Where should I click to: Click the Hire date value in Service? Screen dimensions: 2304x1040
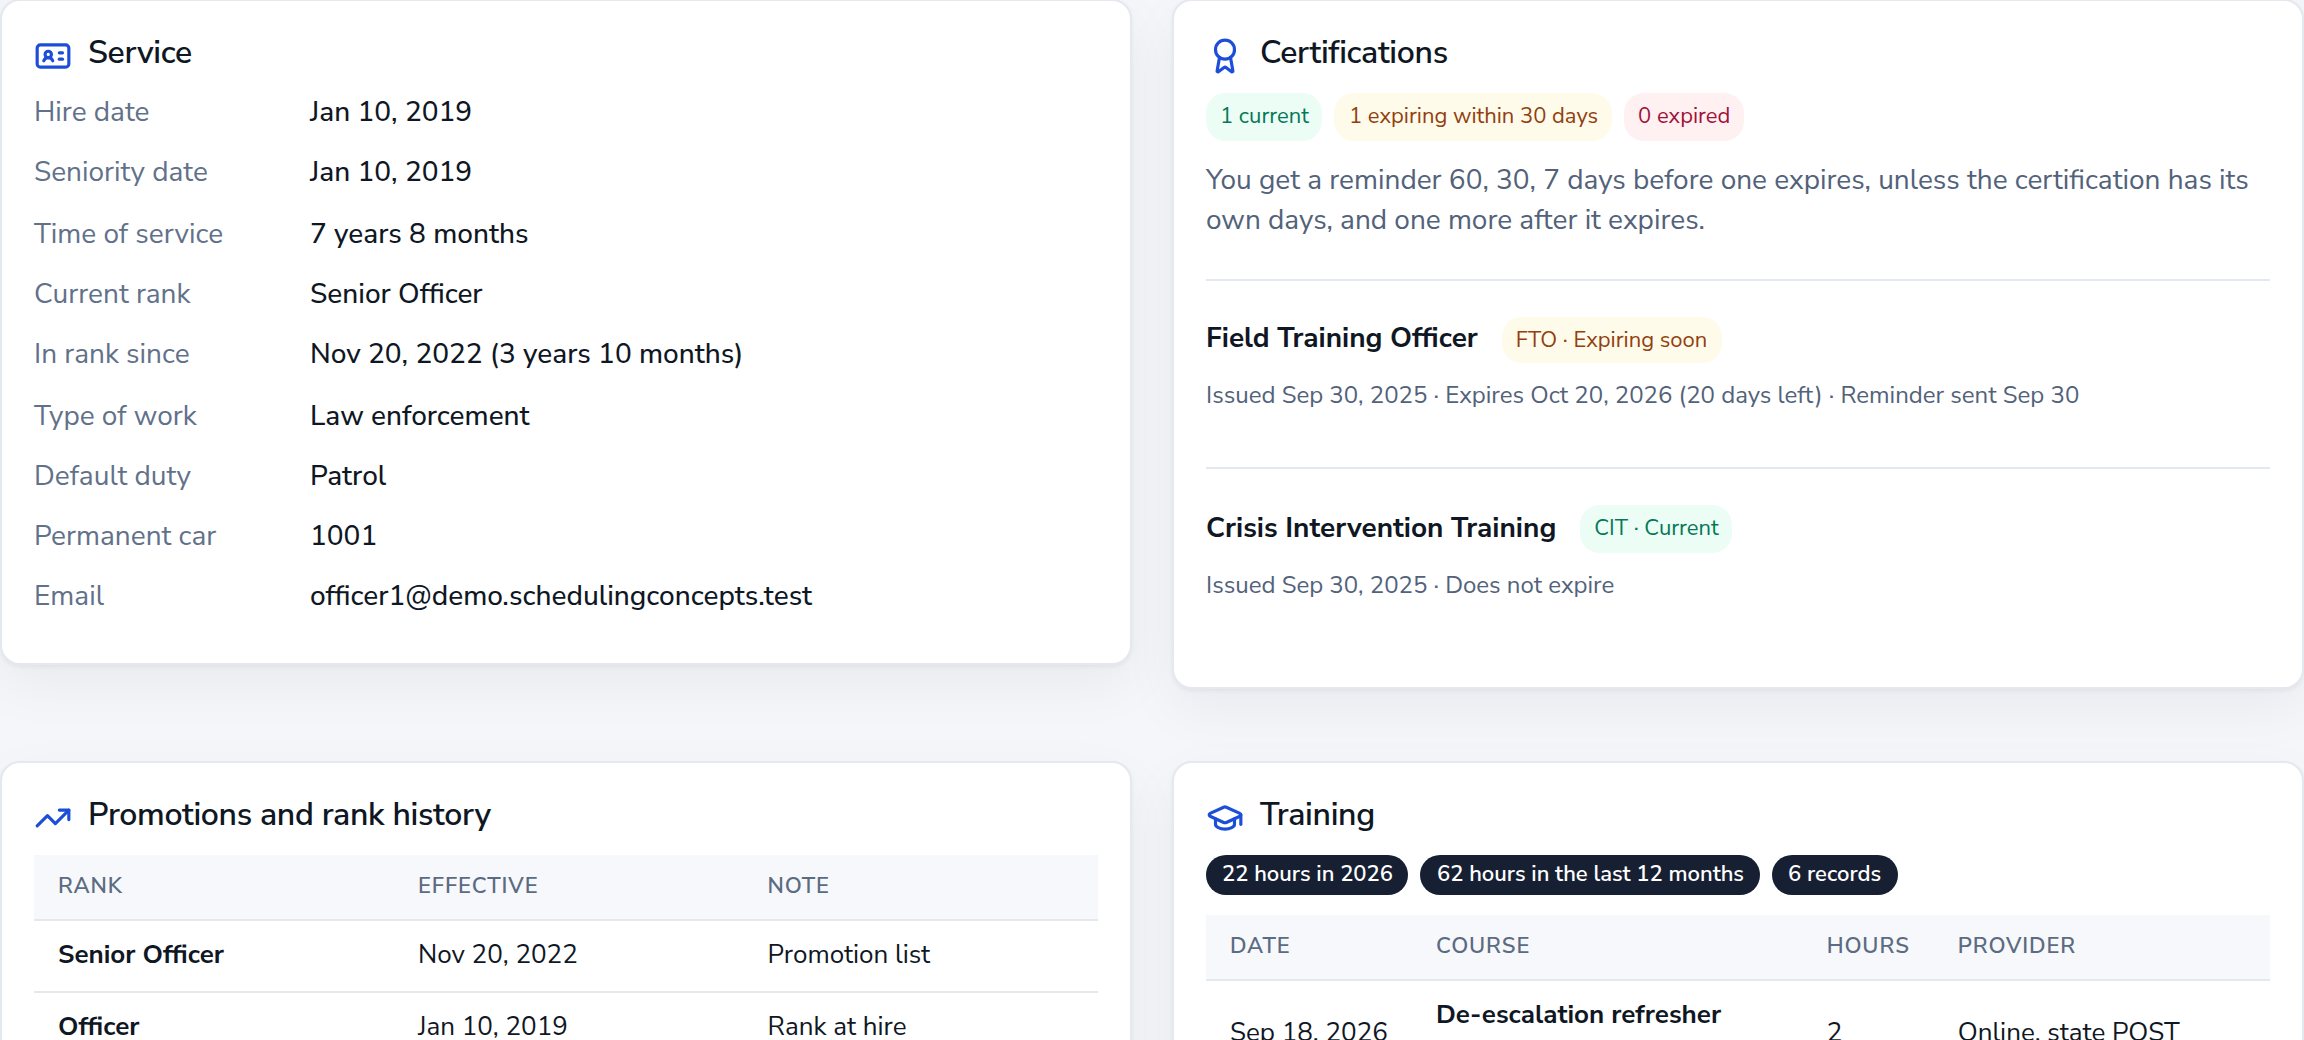[x=390, y=112]
